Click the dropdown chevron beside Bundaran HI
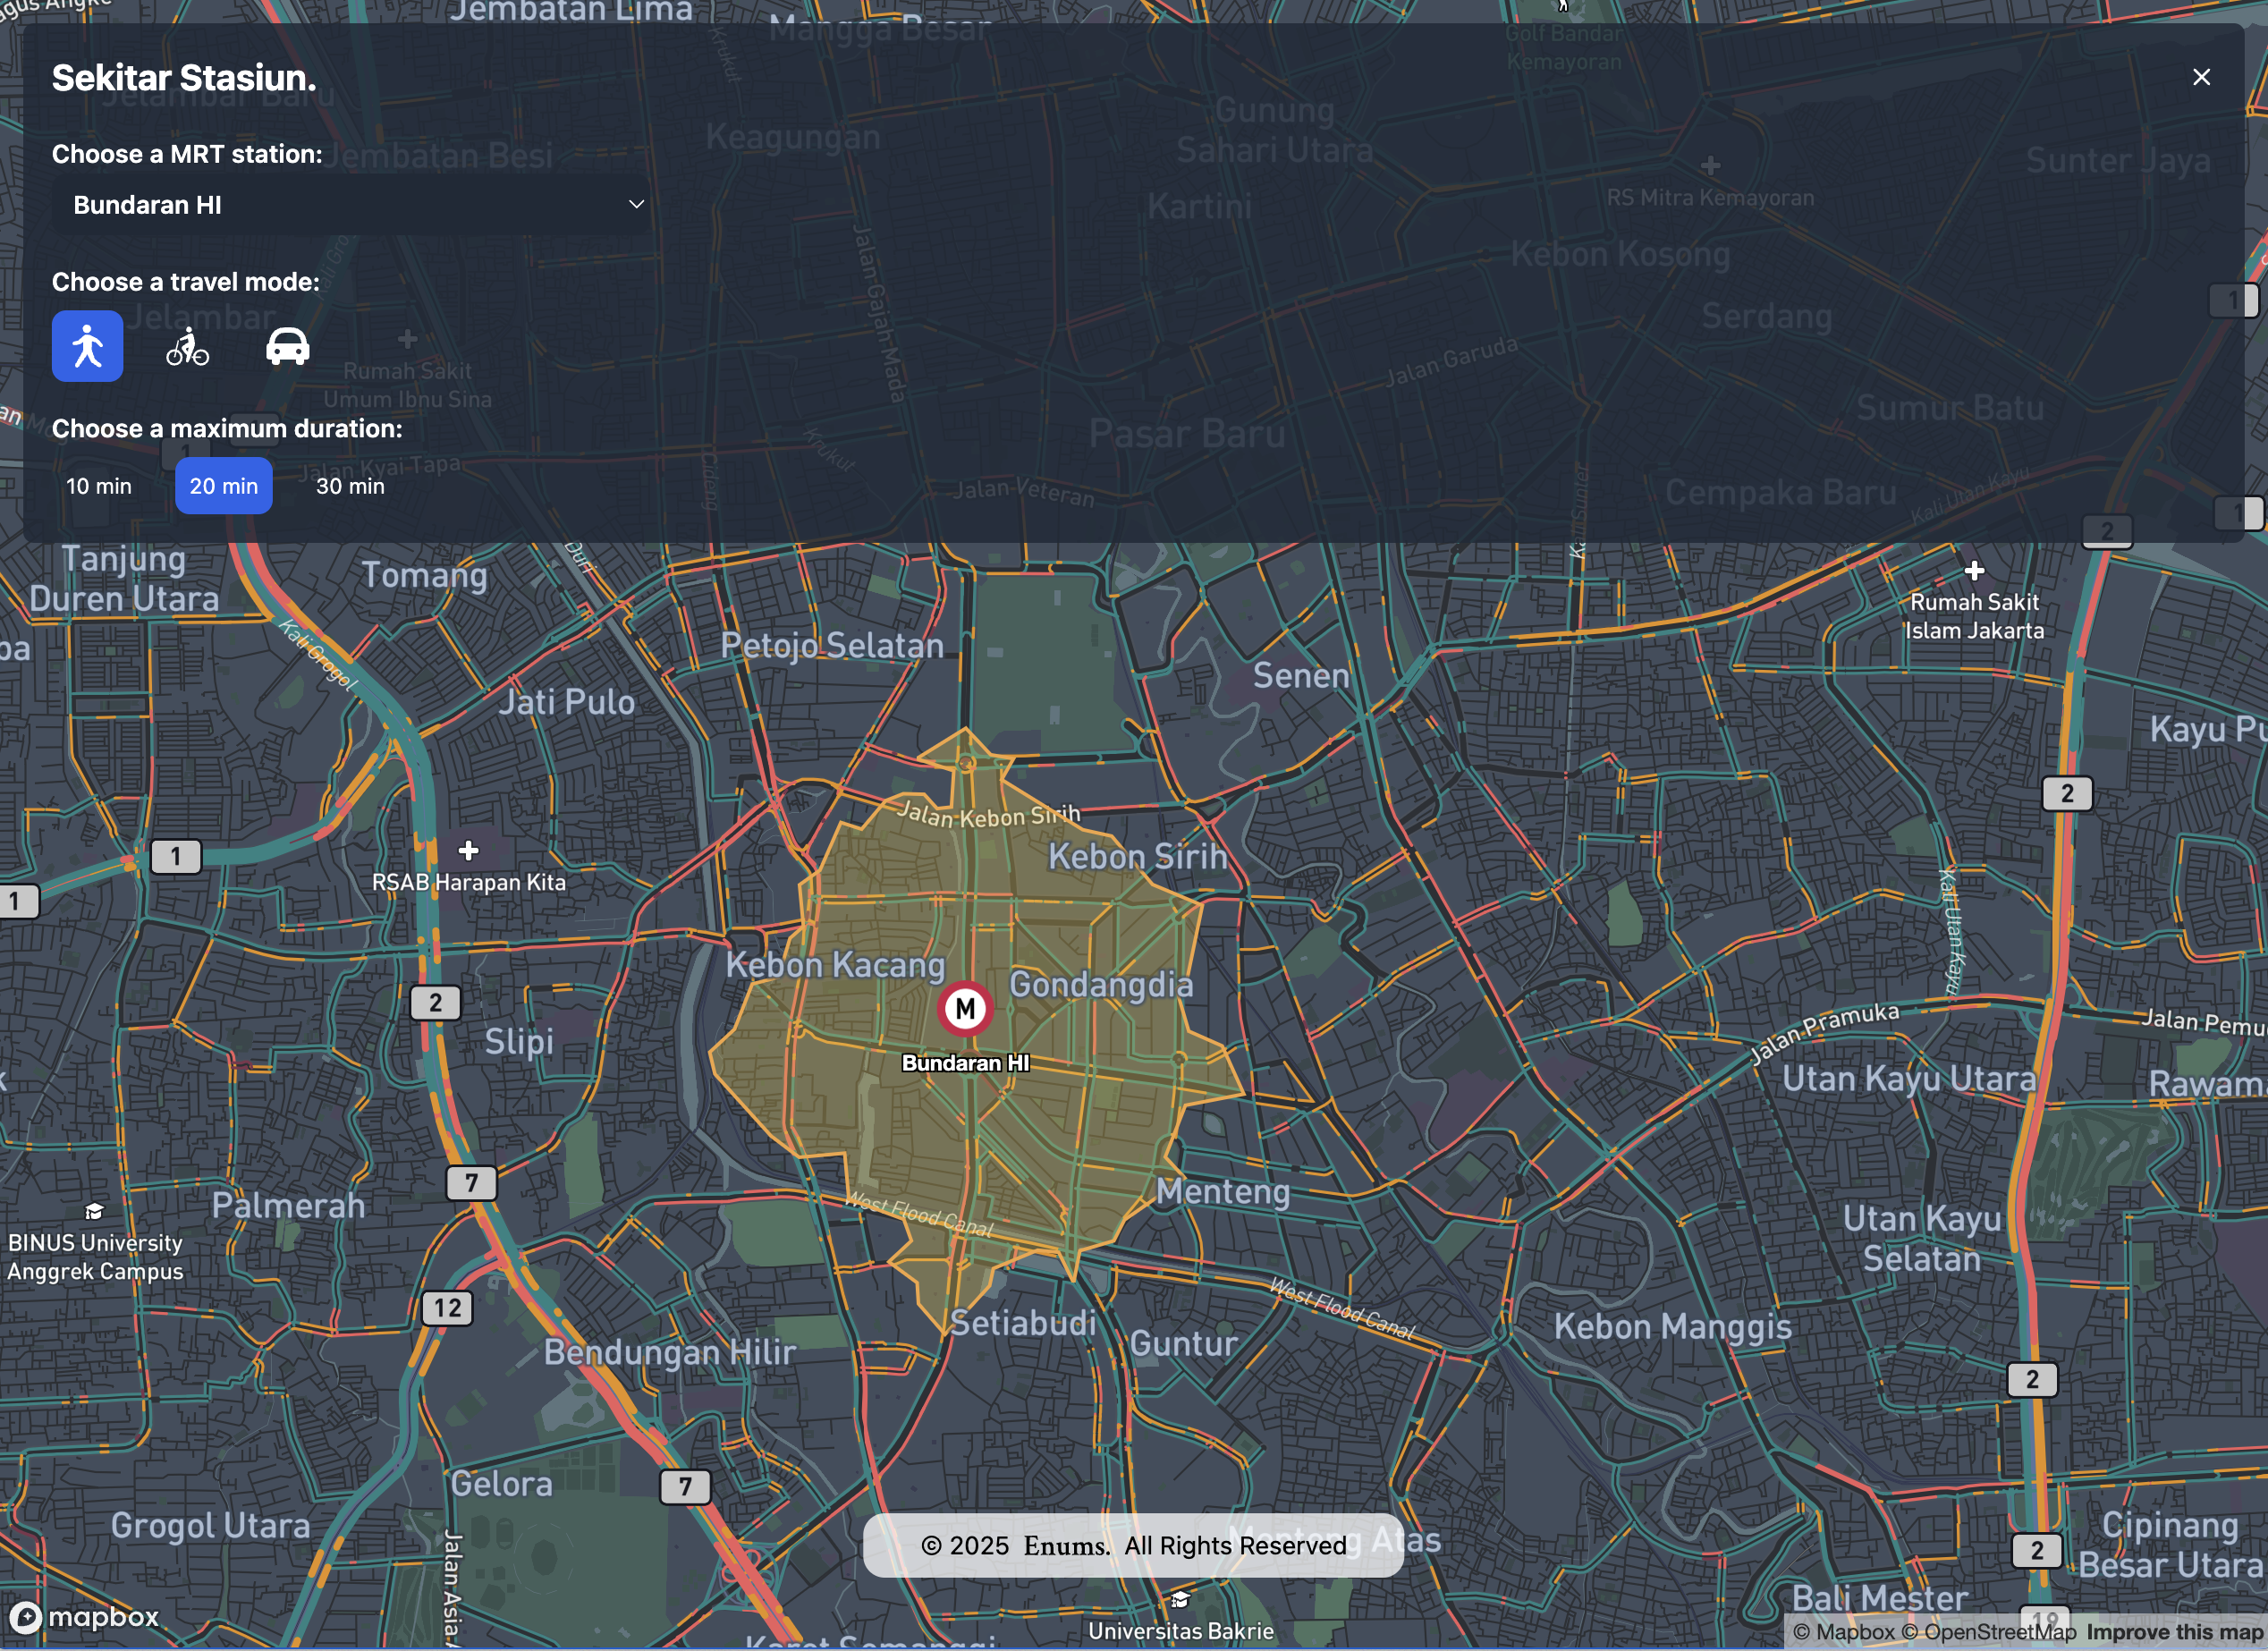Viewport: 2268px width, 1651px height. (636, 205)
